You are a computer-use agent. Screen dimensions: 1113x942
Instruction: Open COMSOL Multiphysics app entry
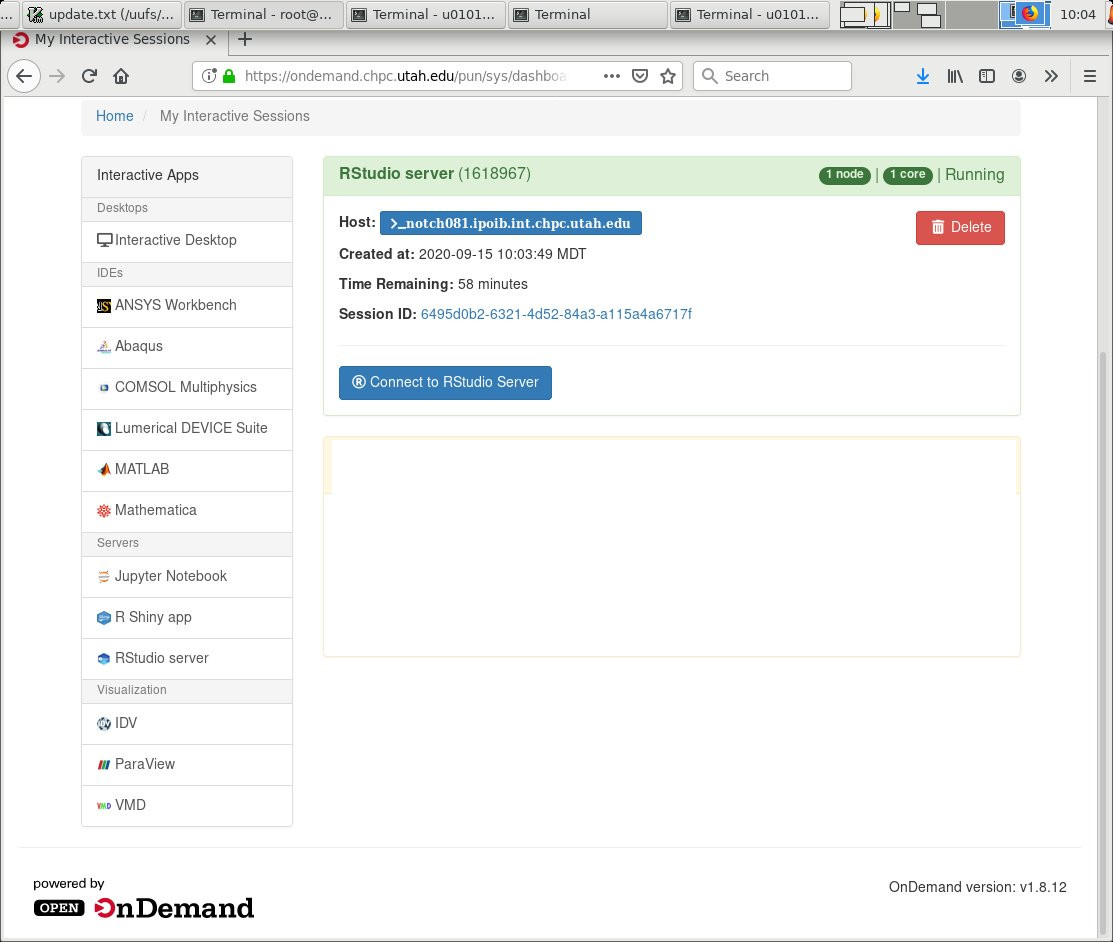point(187,388)
